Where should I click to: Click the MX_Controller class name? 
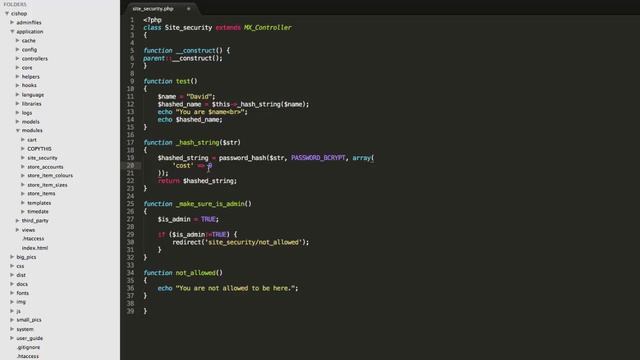[x=268, y=27]
